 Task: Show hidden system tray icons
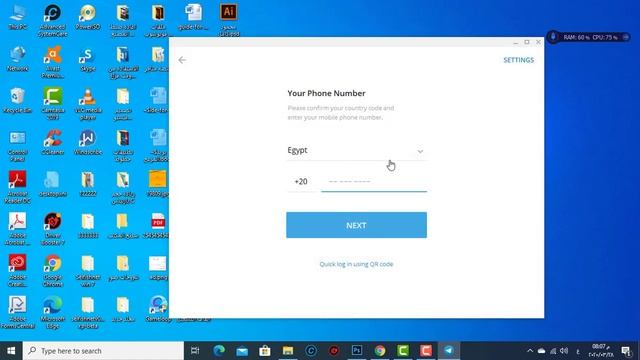click(x=530, y=351)
